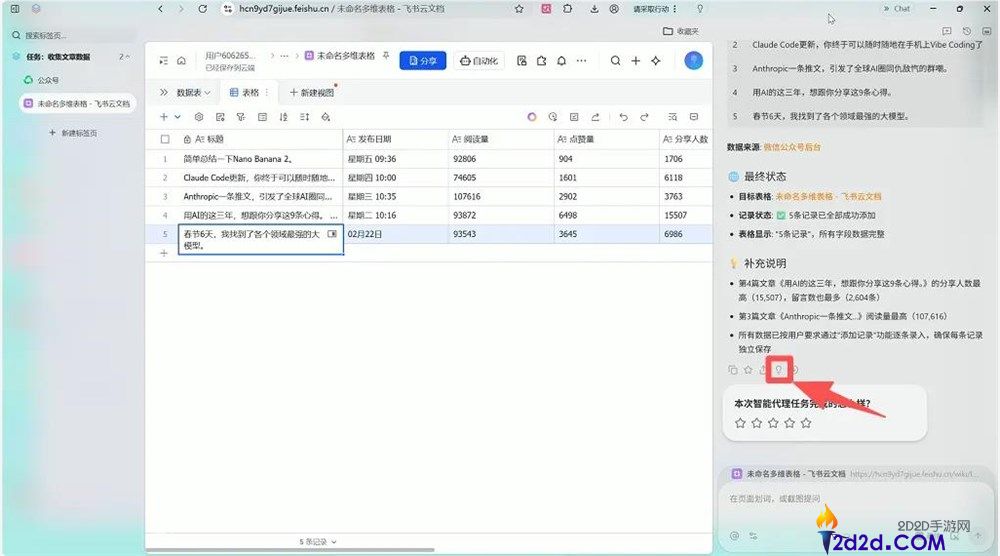Click the cell showing 星期四 10:00
Viewport: 1000px width, 556px height.
click(x=395, y=178)
